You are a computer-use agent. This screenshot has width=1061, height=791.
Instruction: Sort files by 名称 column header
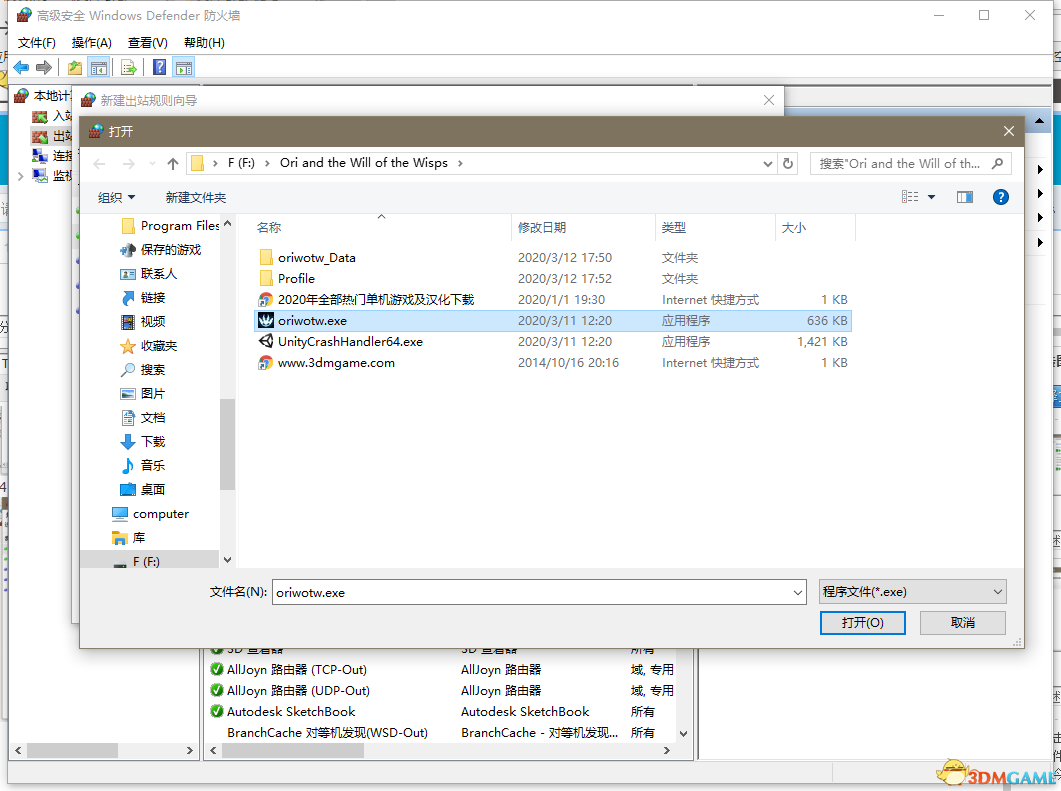382,227
